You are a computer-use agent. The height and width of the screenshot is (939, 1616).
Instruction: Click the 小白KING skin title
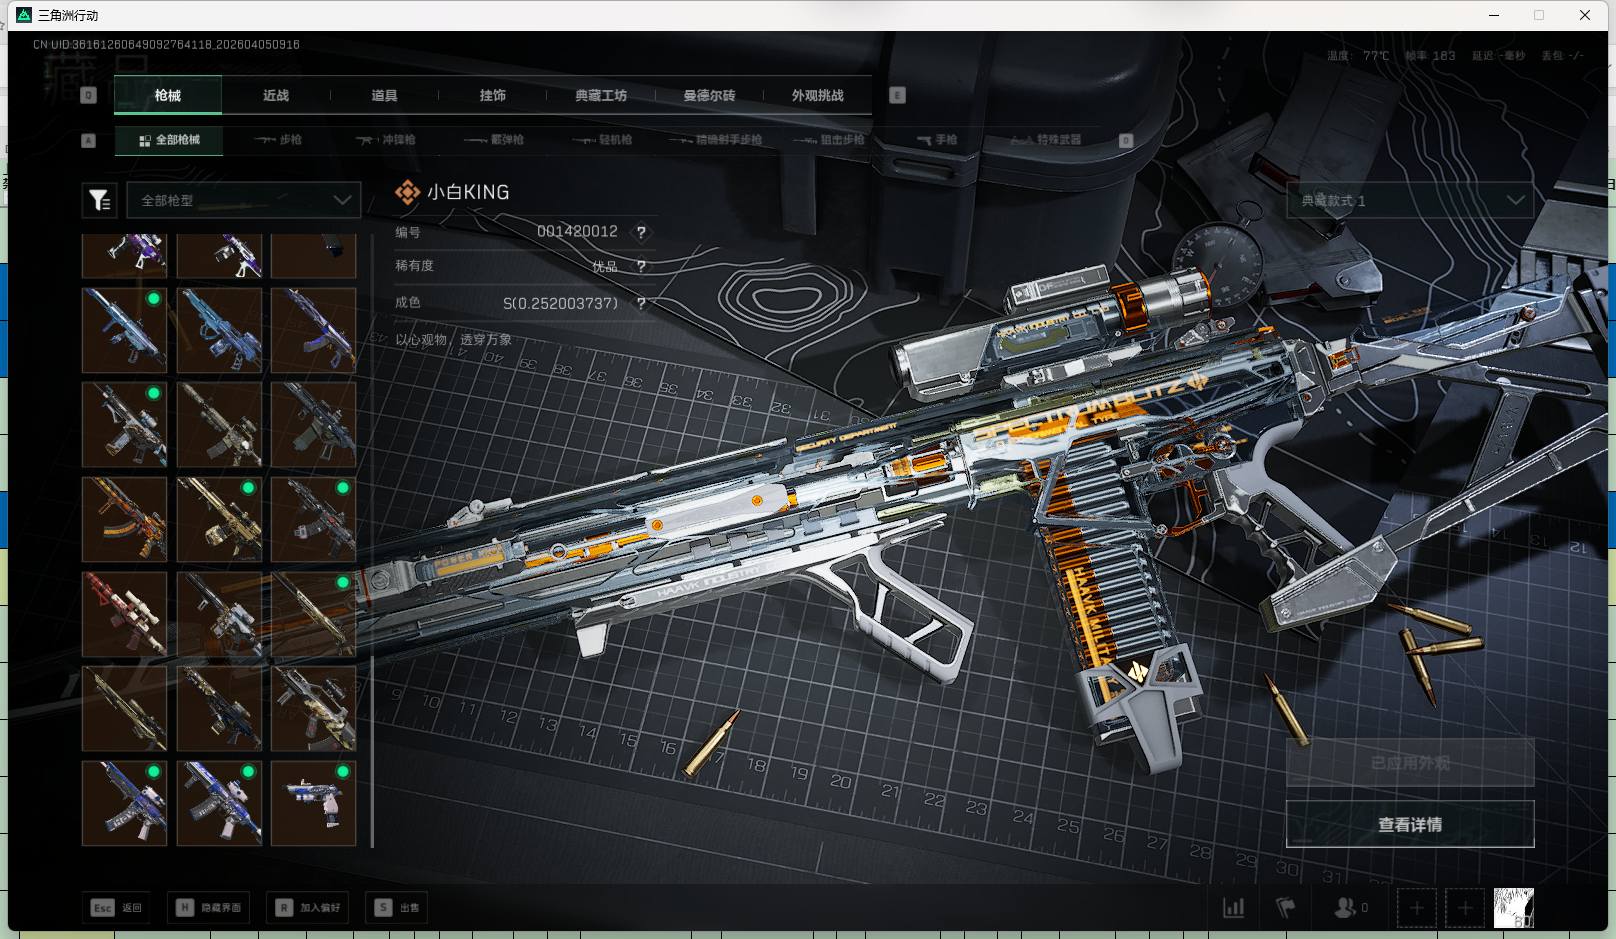468,192
